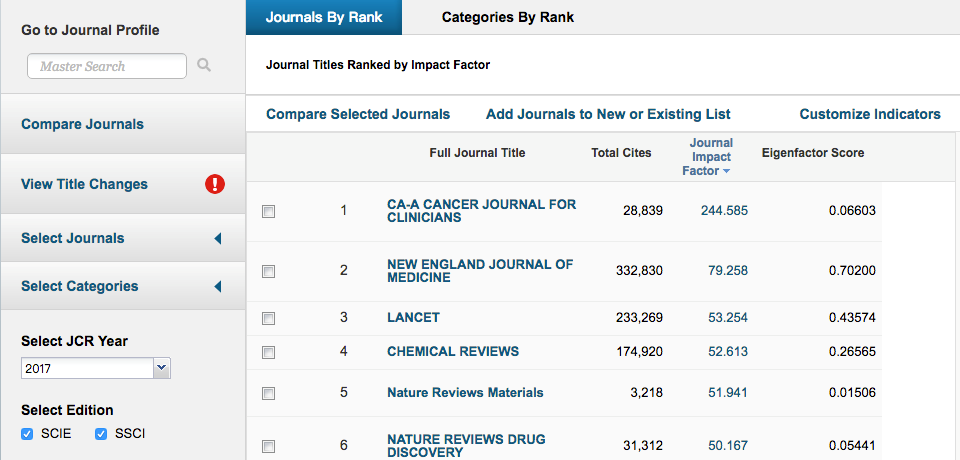Click the Eigenfactor Score column header
The width and height of the screenshot is (960, 460).
coord(813,153)
